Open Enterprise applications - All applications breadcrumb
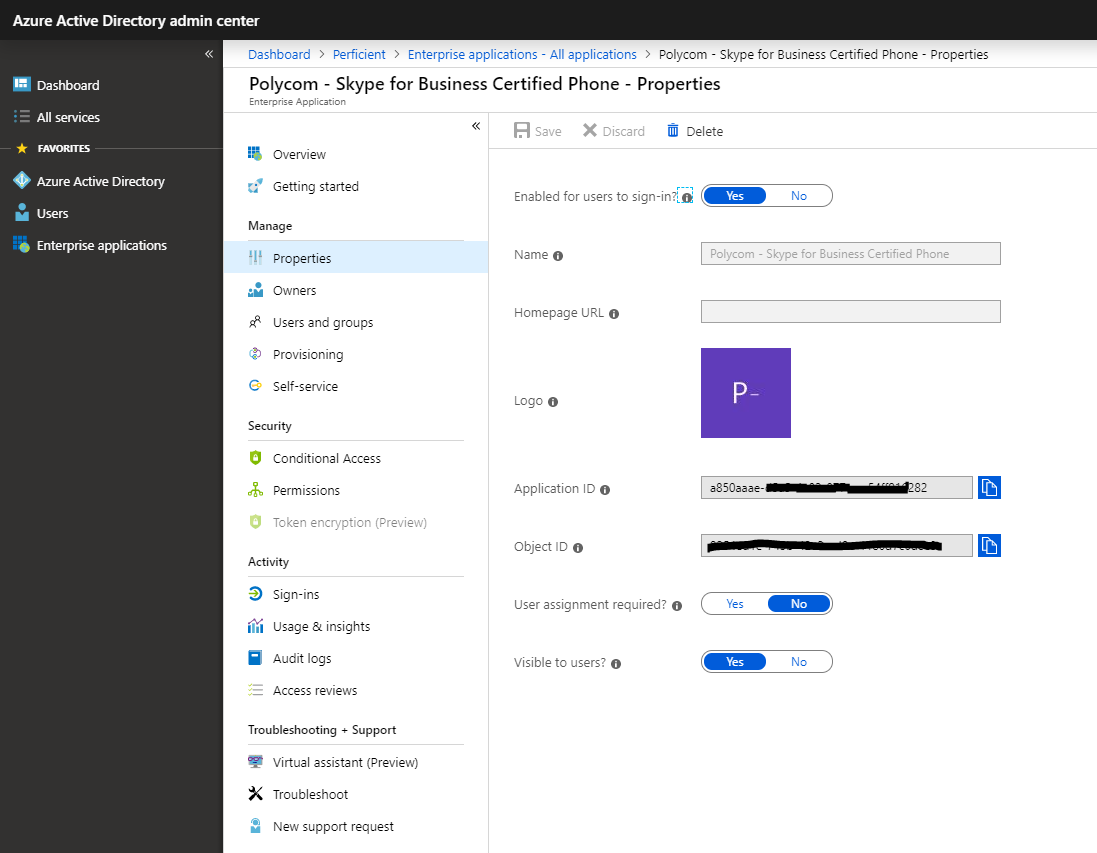 [x=522, y=55]
